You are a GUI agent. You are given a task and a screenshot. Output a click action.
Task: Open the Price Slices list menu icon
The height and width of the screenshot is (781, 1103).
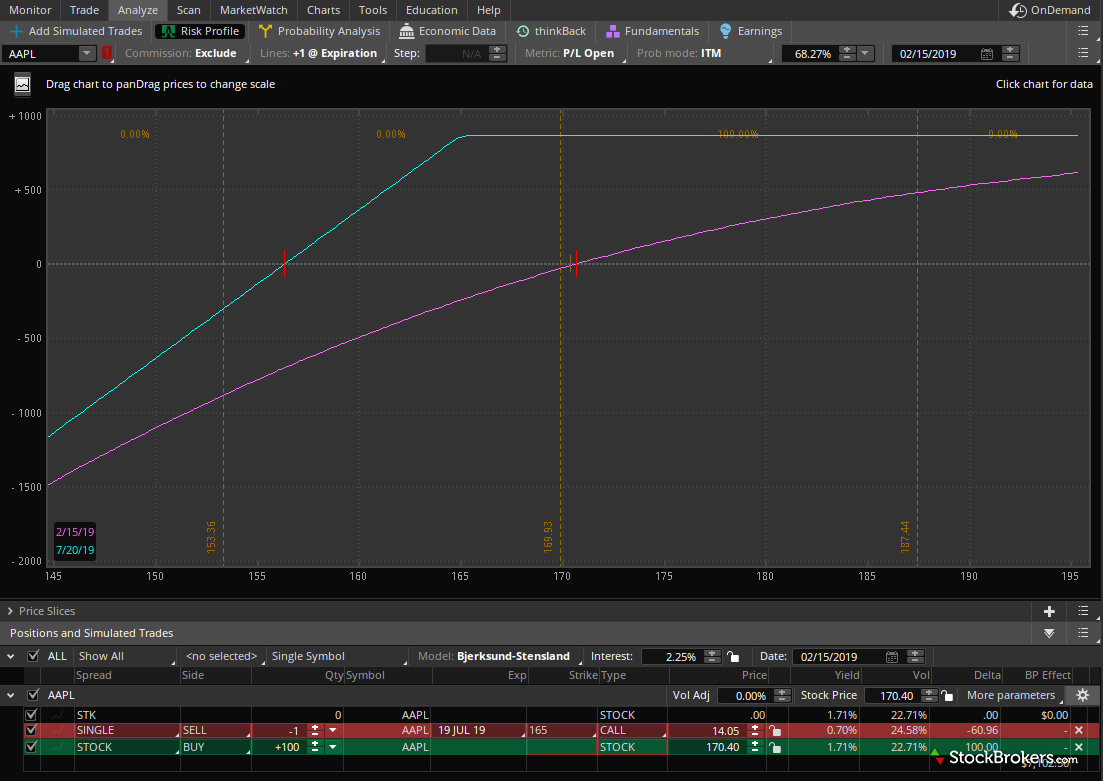tap(1083, 611)
